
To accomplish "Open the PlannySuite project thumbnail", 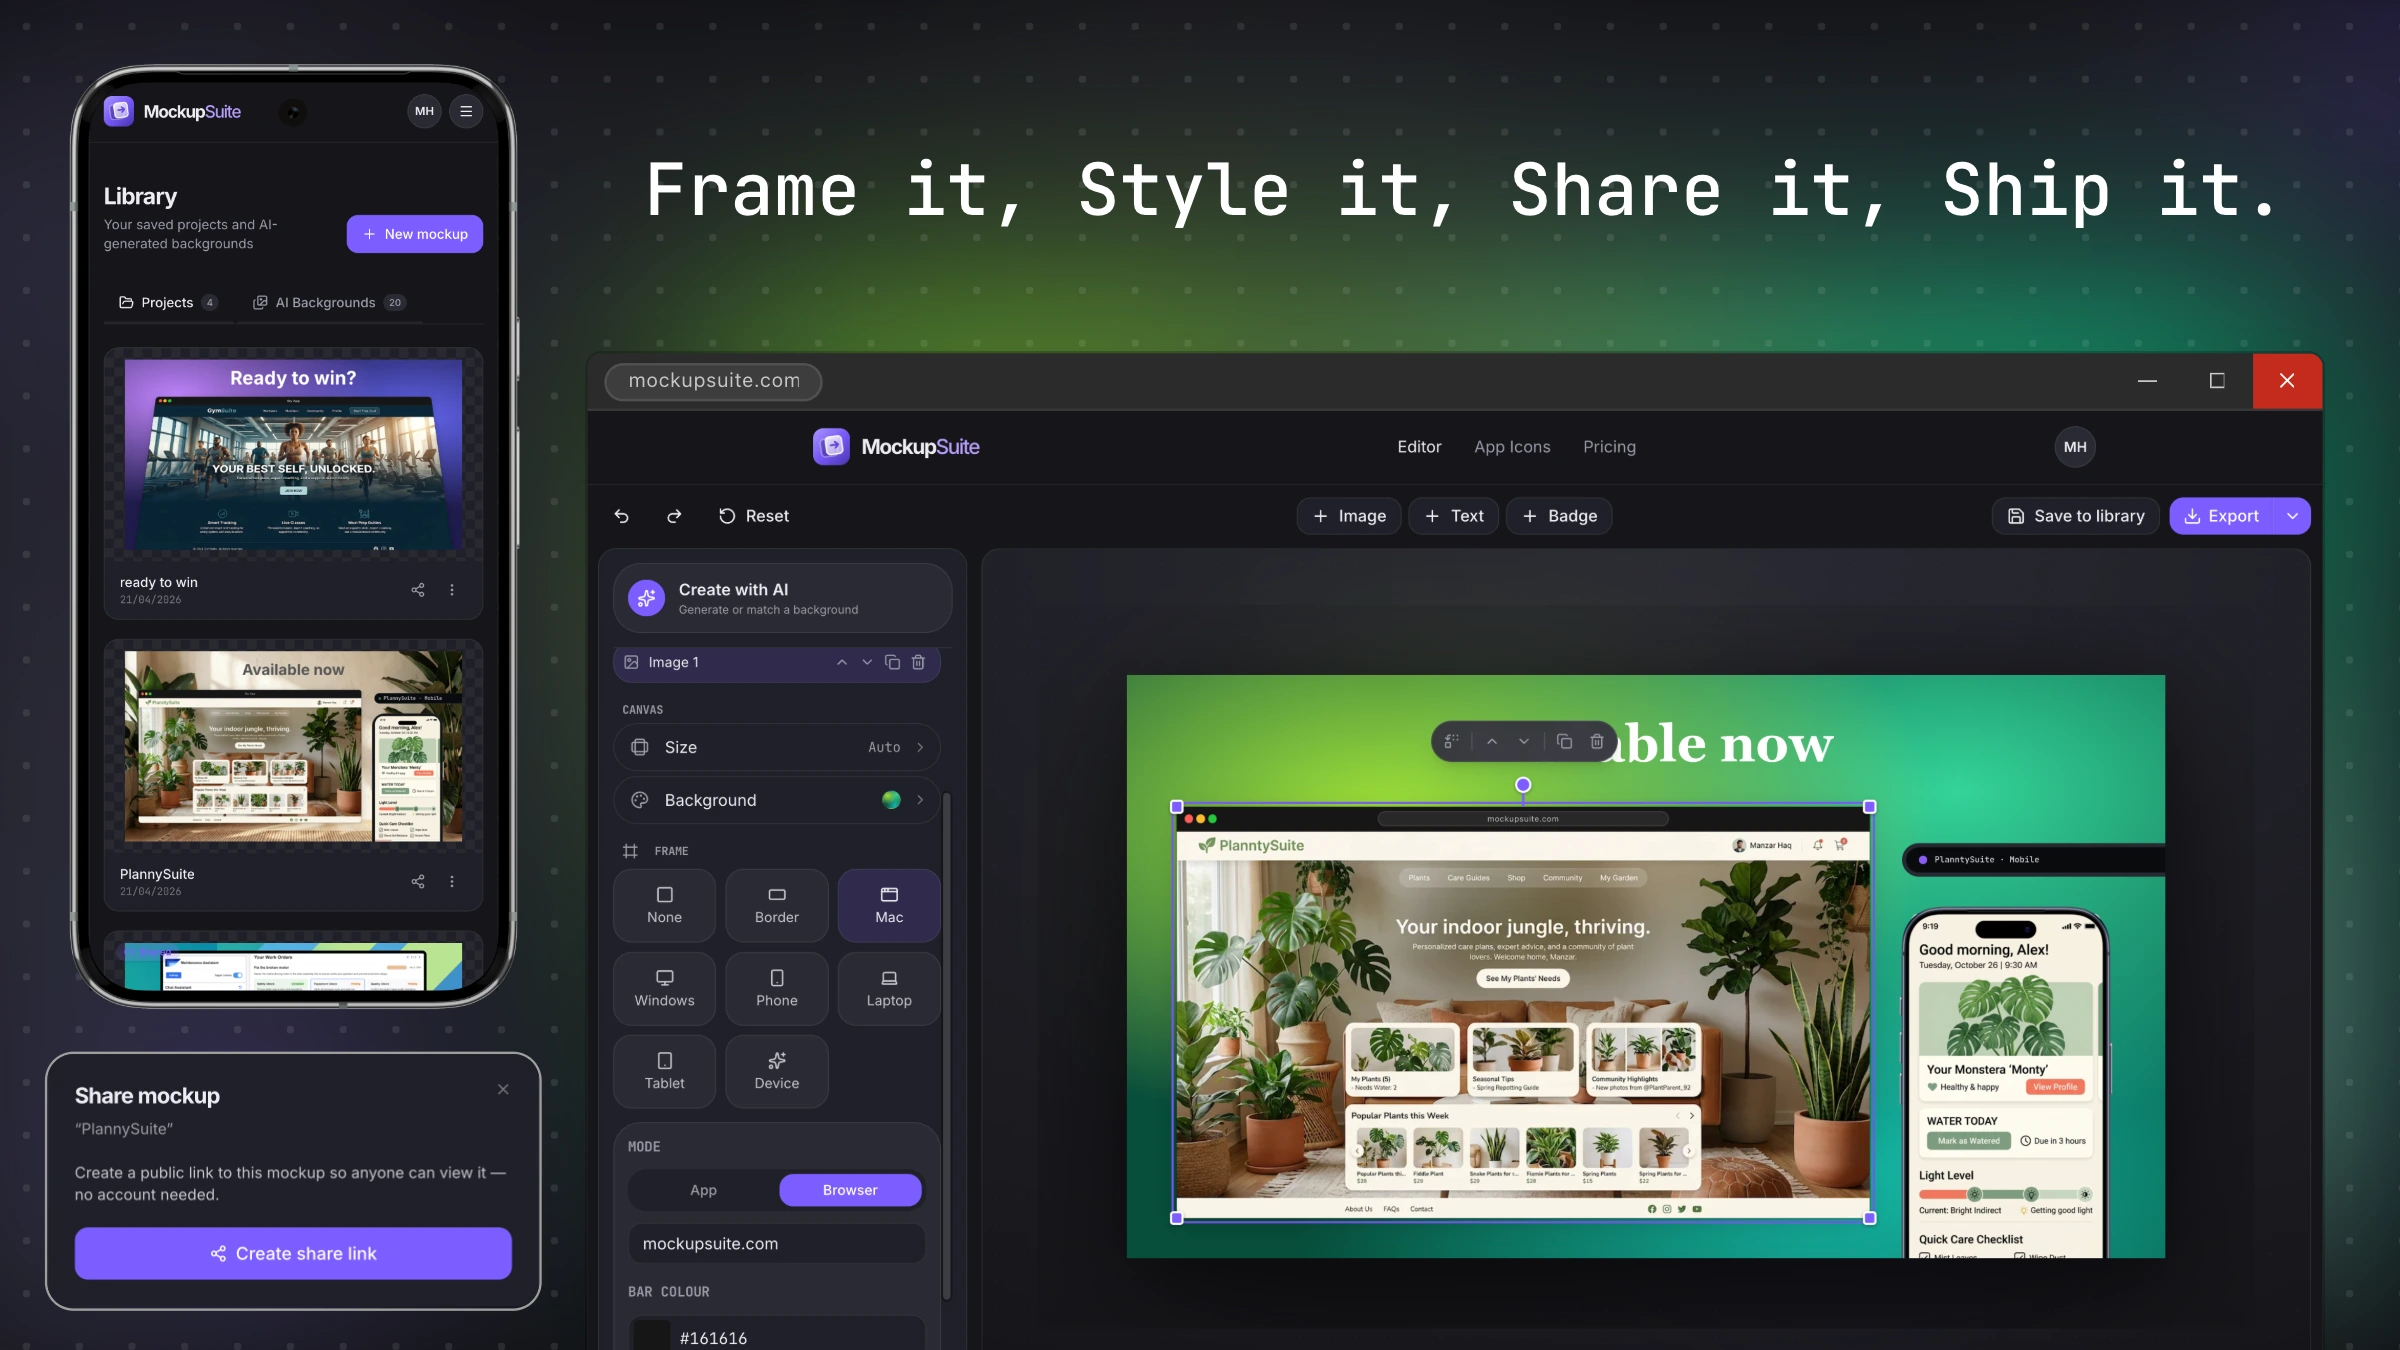I will (293, 746).
